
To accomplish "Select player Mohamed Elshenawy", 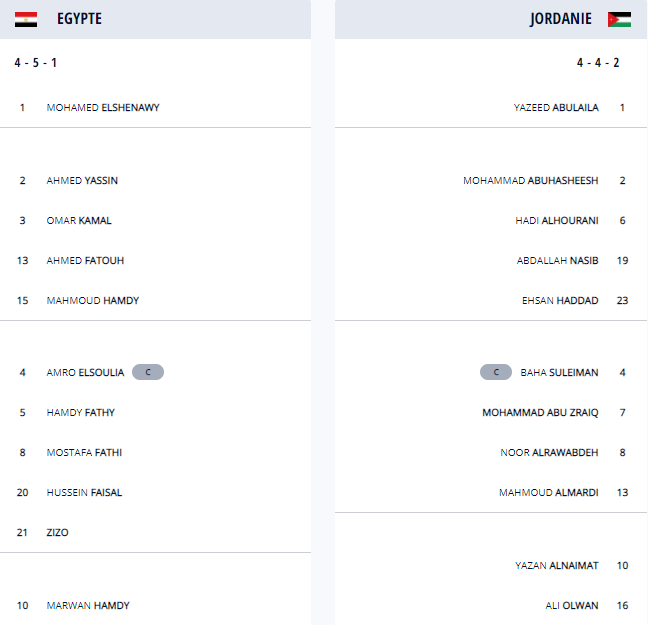I will 103,107.
